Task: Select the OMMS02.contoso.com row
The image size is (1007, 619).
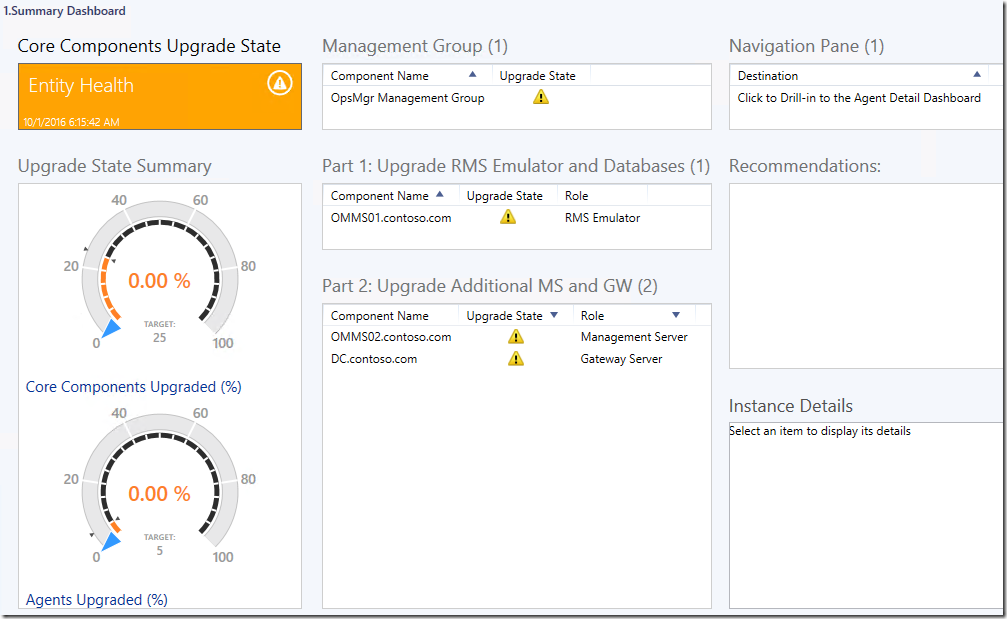Action: pyautogui.click(x=516, y=337)
